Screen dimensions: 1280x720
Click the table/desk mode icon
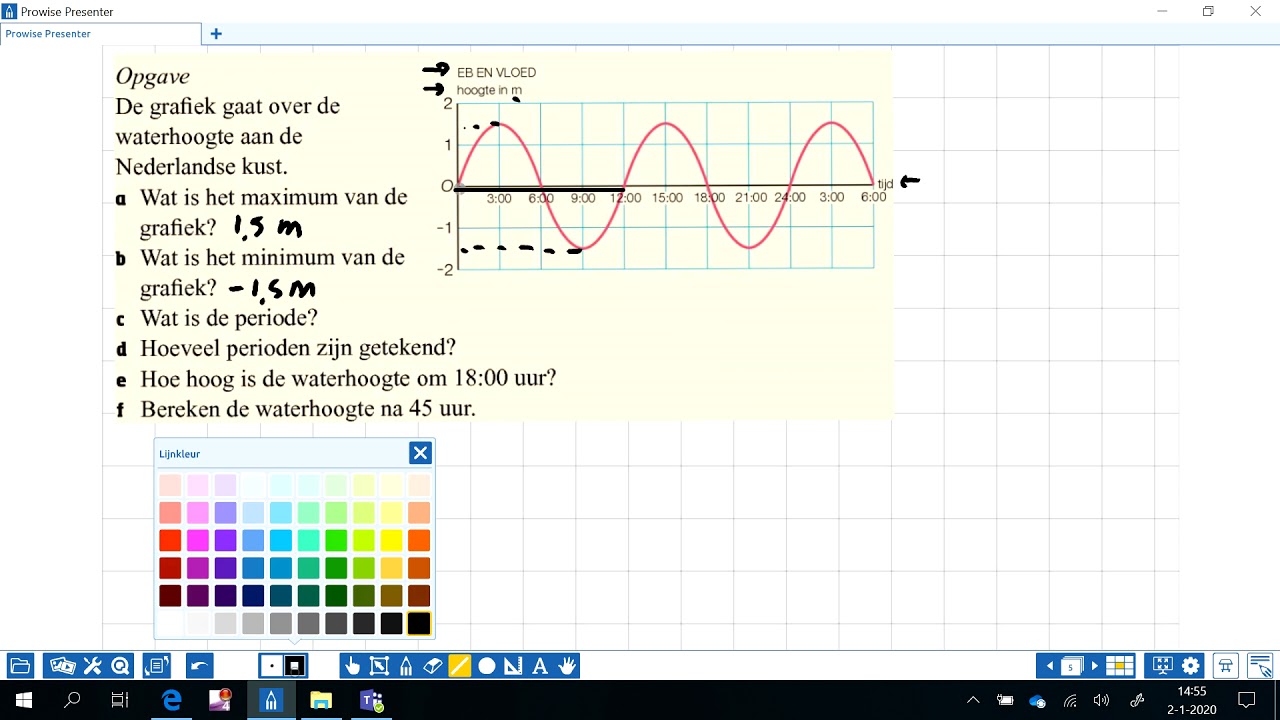1226,666
